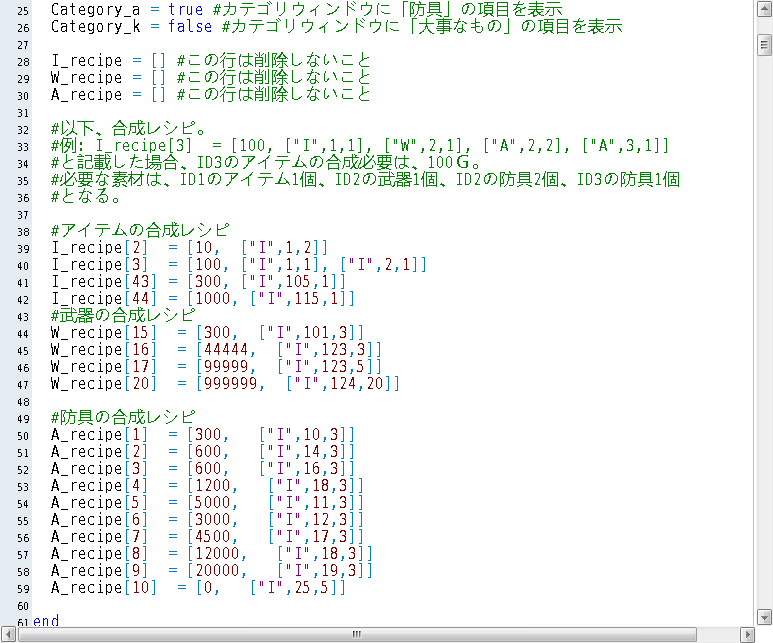Viewport: 773px width, 643px height.
Task: Click the vertical scrollbar down arrow
Action: (x=764, y=617)
